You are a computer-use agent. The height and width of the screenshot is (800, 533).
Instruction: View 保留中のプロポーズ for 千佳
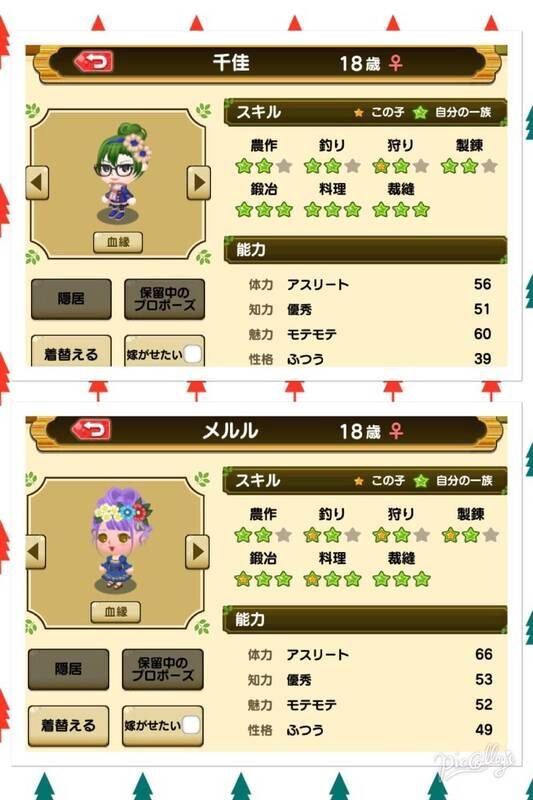164,299
